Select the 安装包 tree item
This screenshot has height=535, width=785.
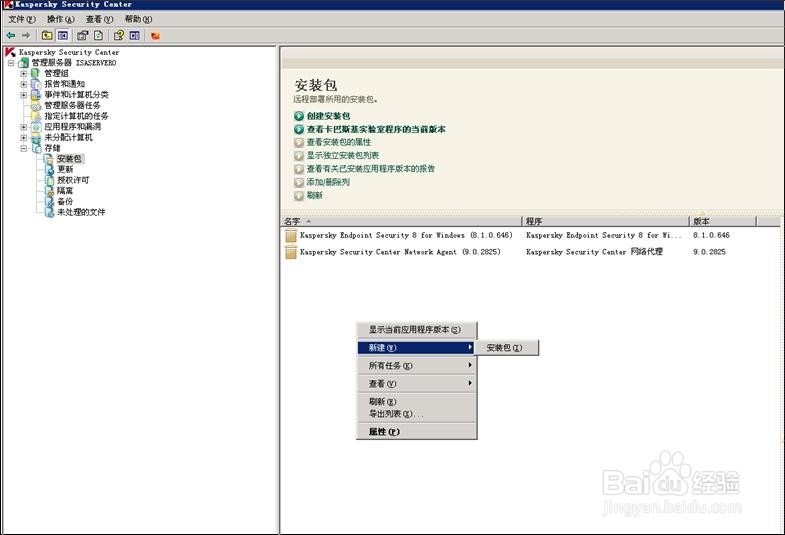[x=70, y=159]
